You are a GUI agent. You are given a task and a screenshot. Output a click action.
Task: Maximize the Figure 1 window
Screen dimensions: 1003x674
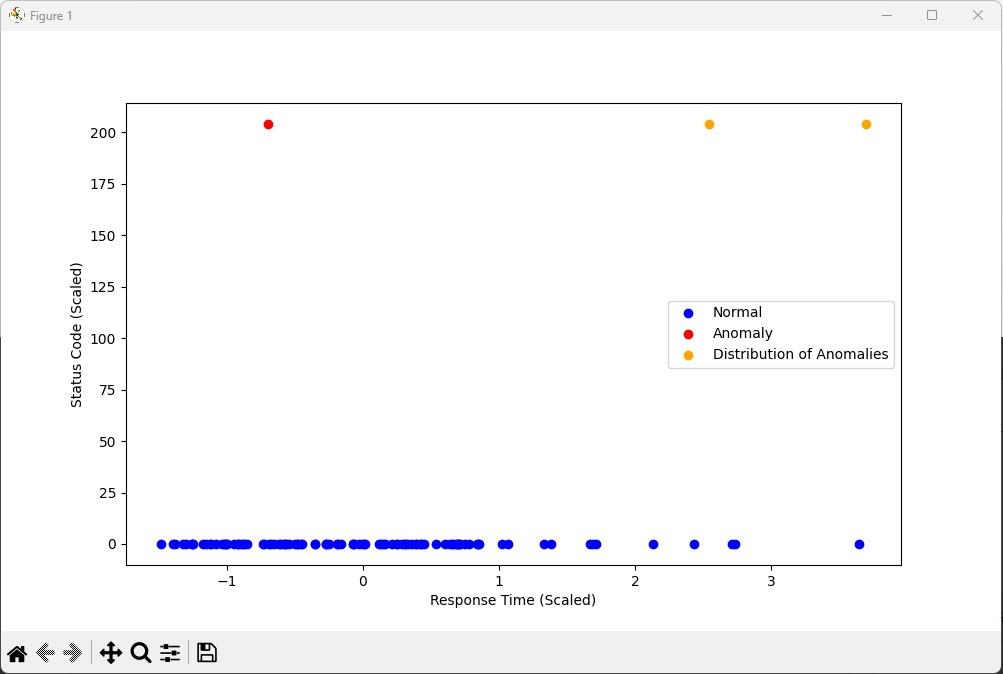coord(932,15)
